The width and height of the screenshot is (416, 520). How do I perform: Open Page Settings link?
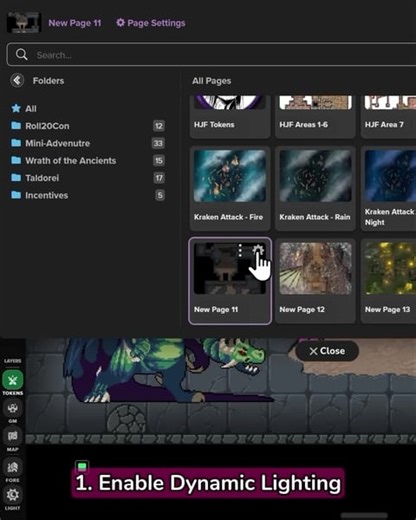[151, 23]
